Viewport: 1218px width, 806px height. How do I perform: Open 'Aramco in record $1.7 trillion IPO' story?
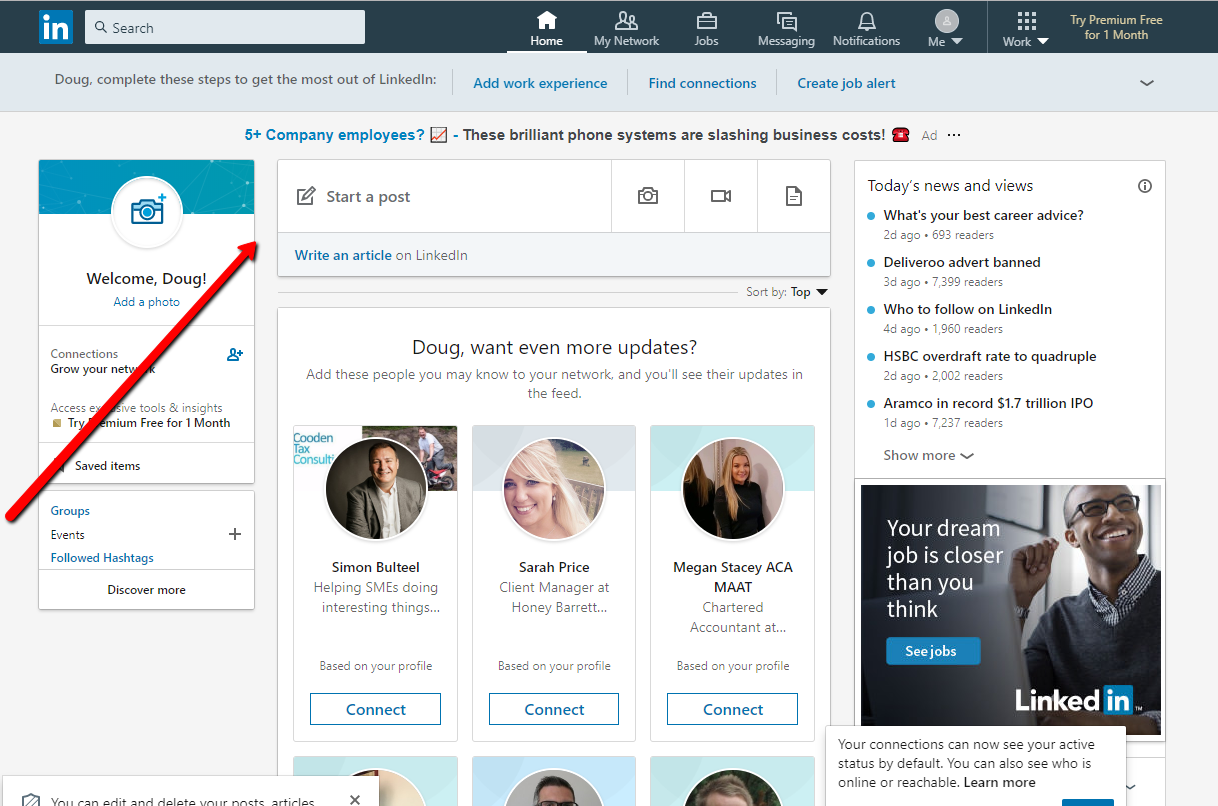[988, 403]
